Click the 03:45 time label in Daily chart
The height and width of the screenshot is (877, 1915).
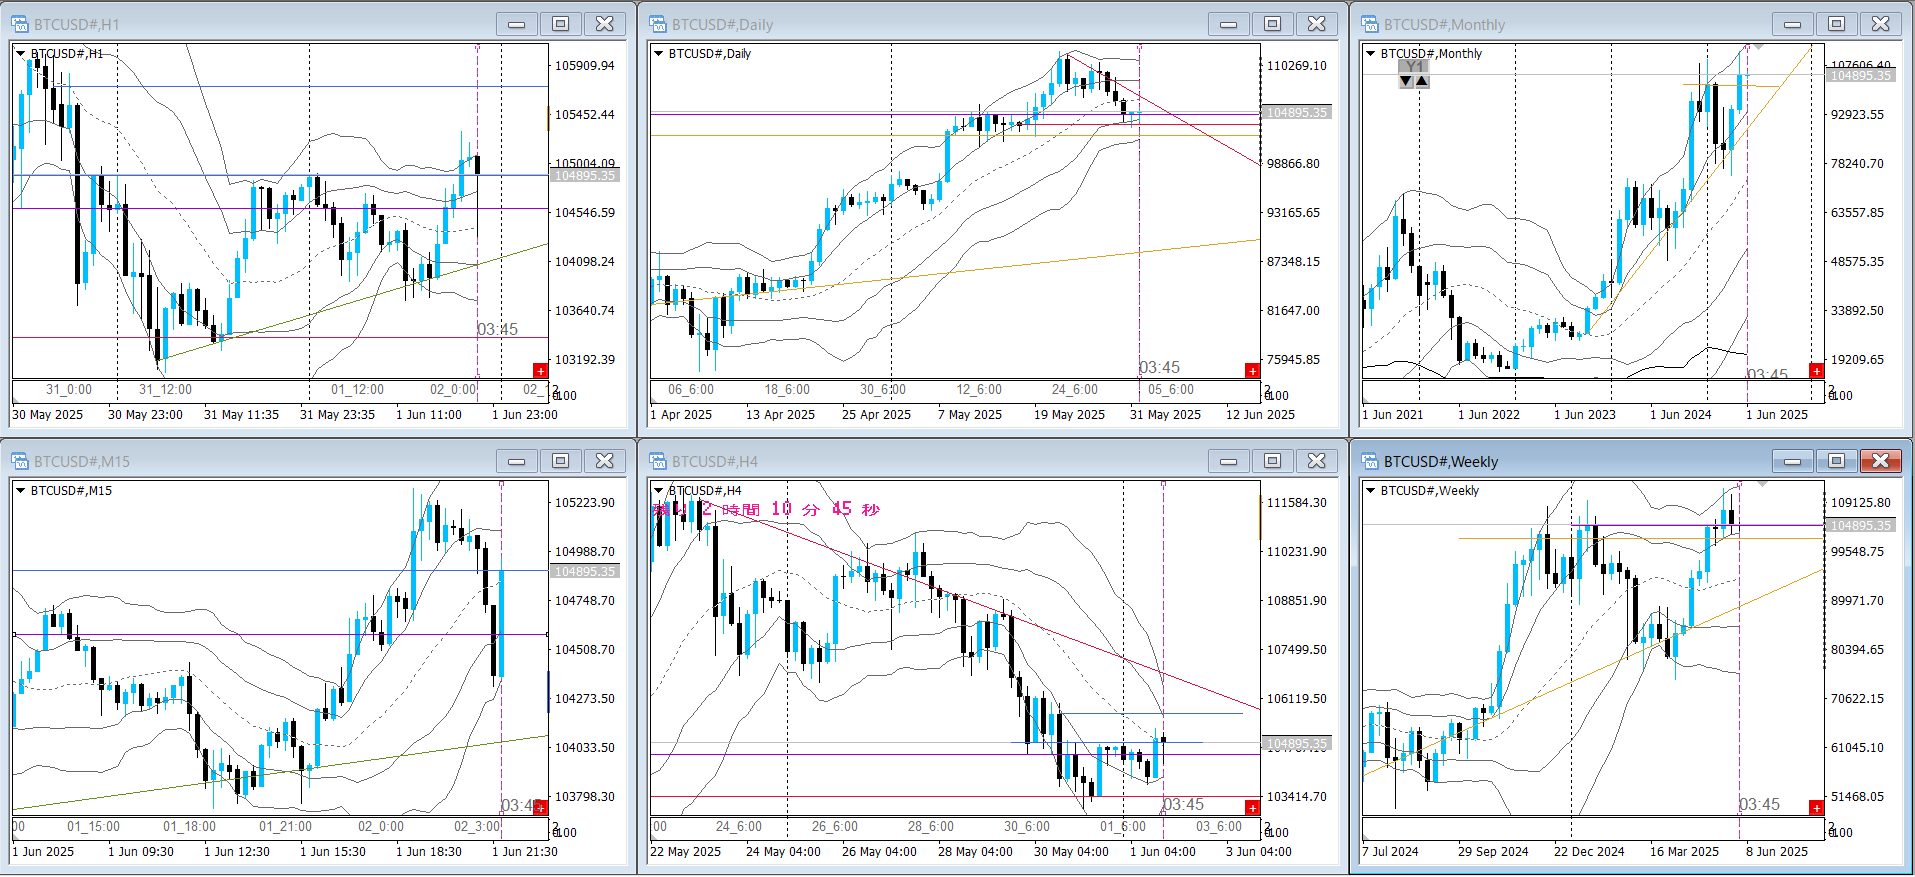[1160, 368]
